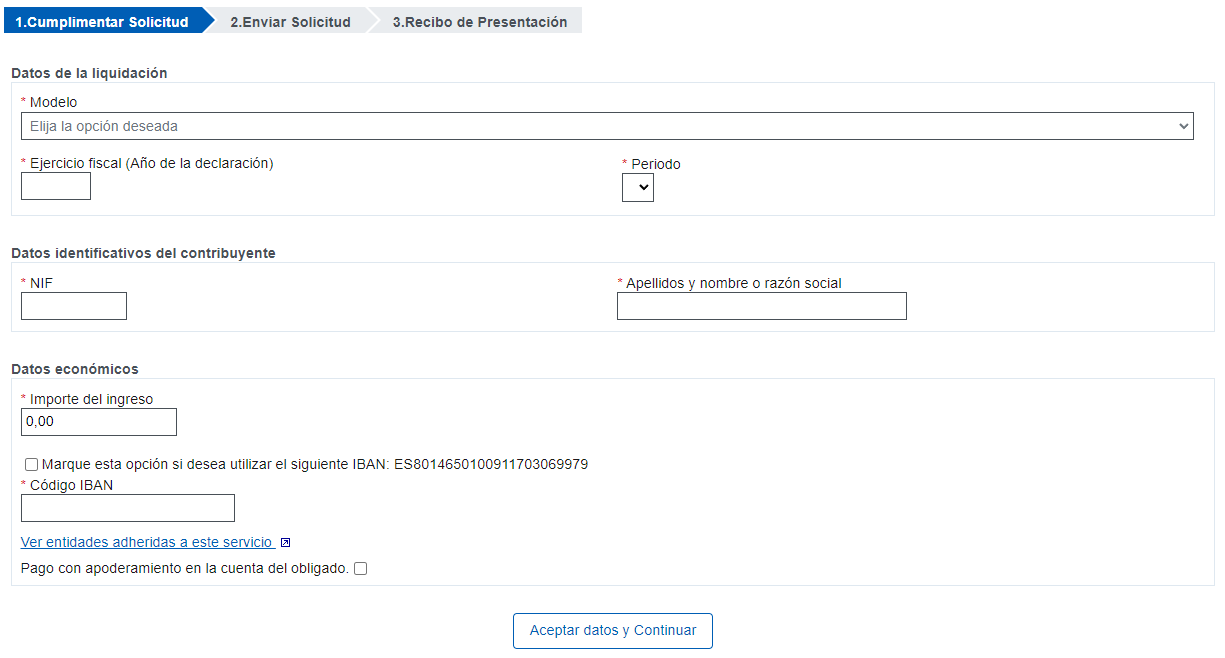Switch to the 1.Cumplimentar Solicitud step
This screenshot has width=1225, height=658.
point(102,22)
